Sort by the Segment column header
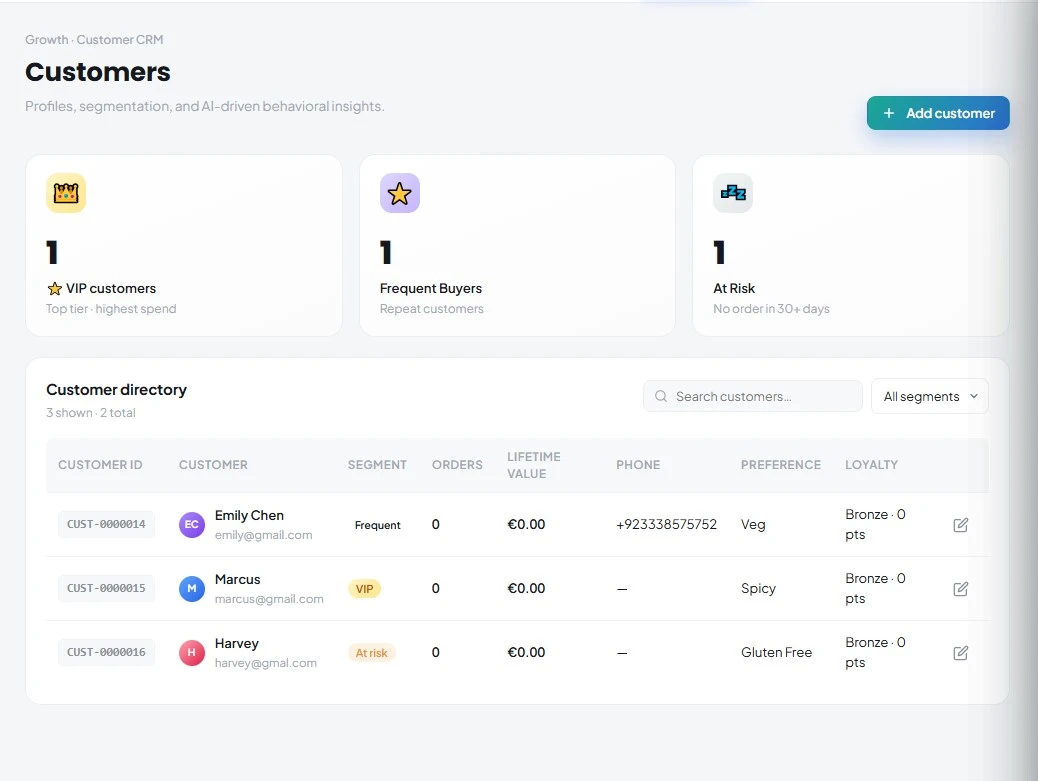Screen dimensions: 1038x781 point(377,465)
